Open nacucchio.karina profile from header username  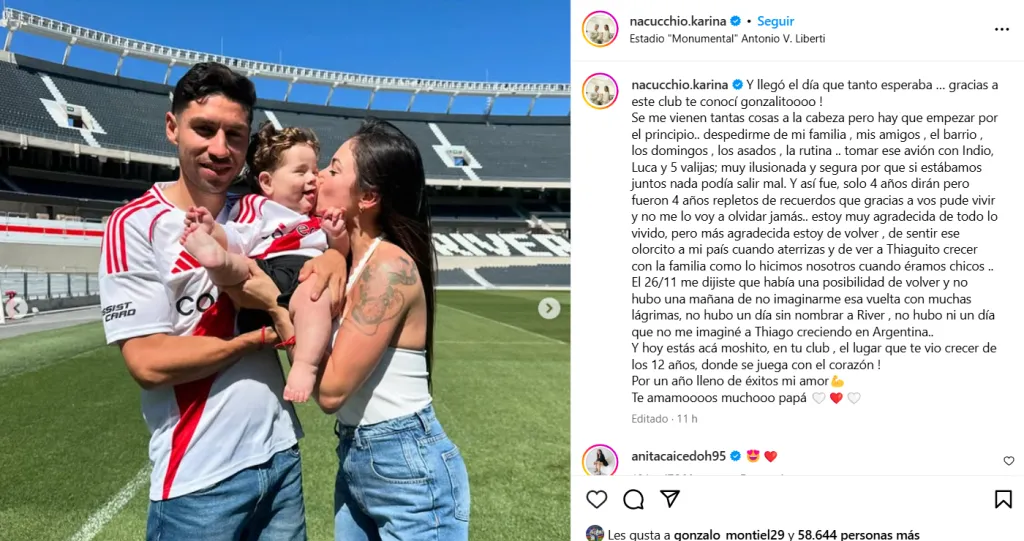pyautogui.click(x=677, y=21)
